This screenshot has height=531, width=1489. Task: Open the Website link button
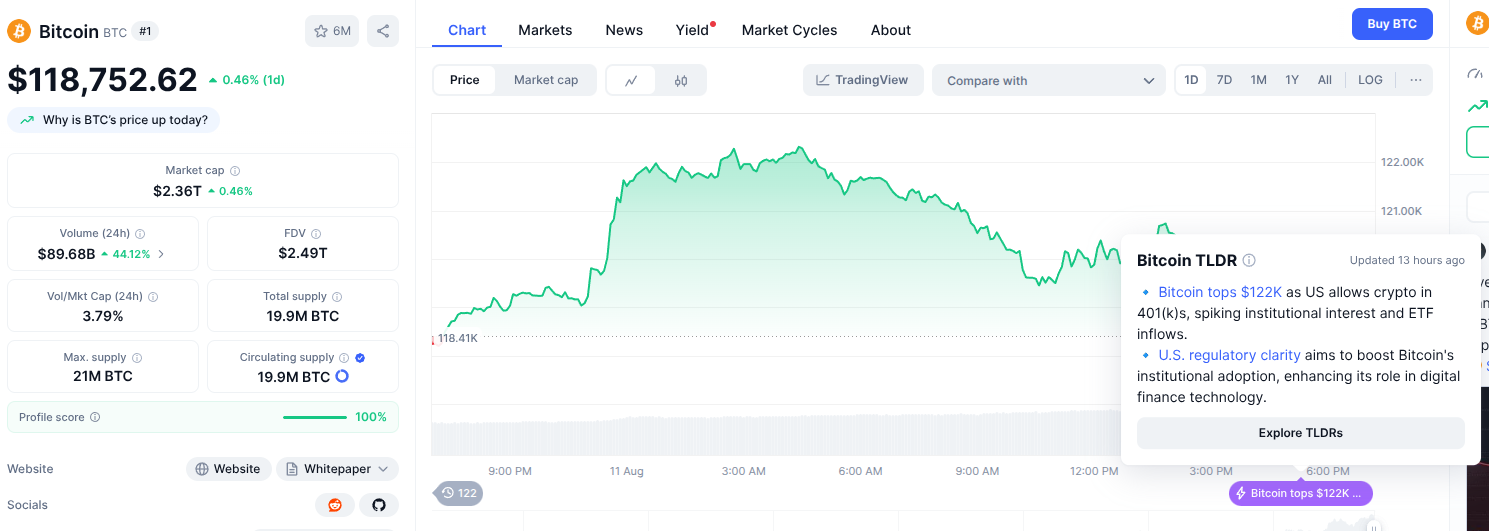point(228,469)
